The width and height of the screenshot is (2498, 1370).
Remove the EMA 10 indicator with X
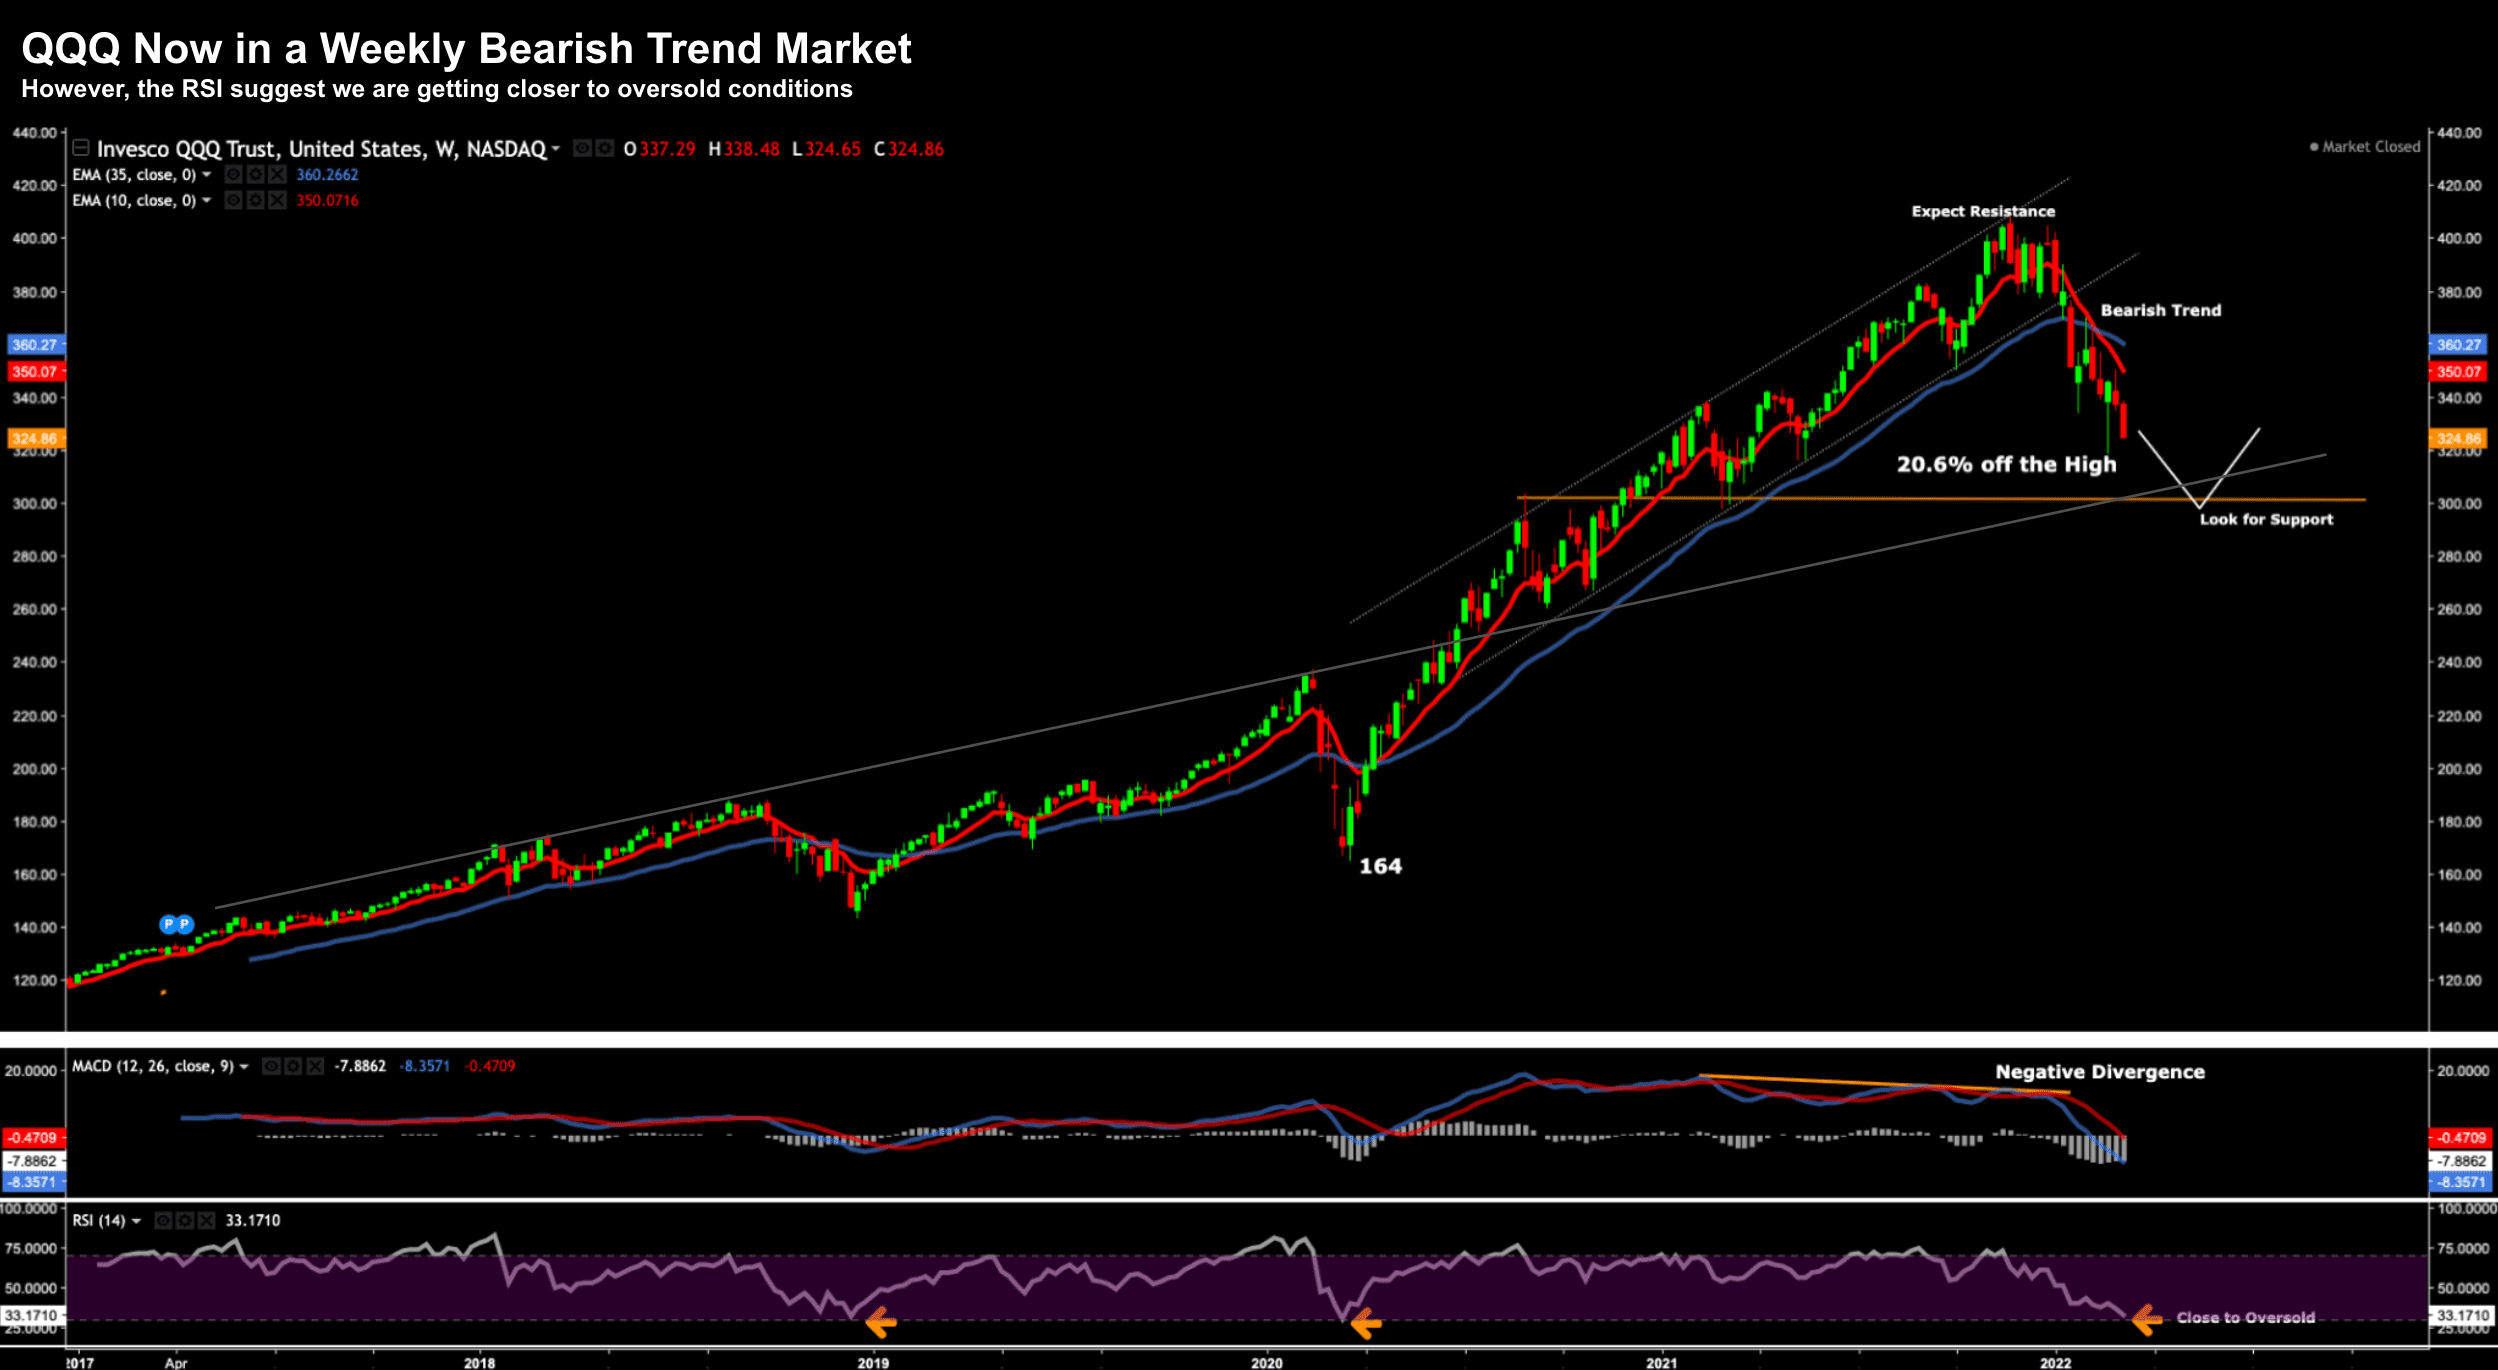(277, 201)
